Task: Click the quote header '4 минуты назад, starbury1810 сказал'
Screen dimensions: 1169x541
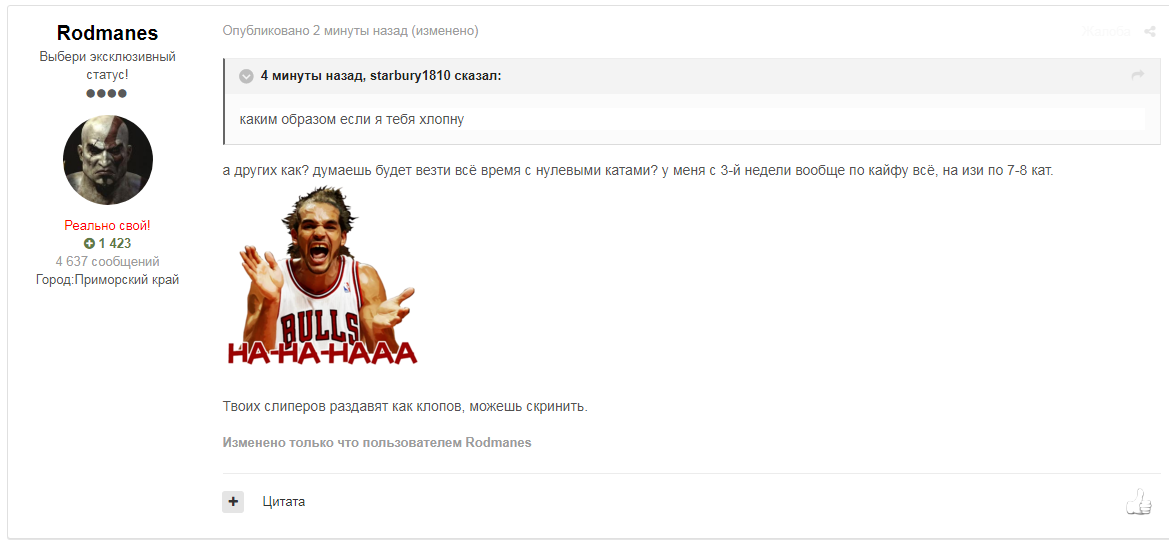Action: pyautogui.click(x=381, y=75)
